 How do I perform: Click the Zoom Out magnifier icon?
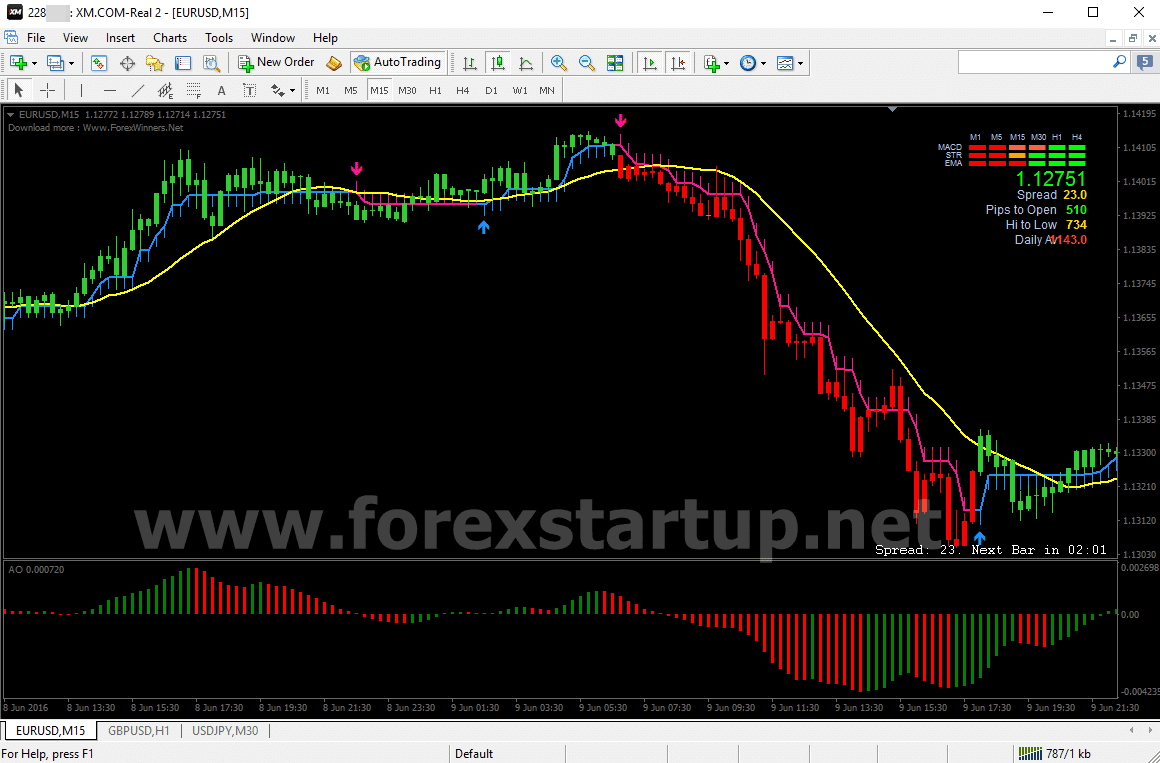[587, 64]
